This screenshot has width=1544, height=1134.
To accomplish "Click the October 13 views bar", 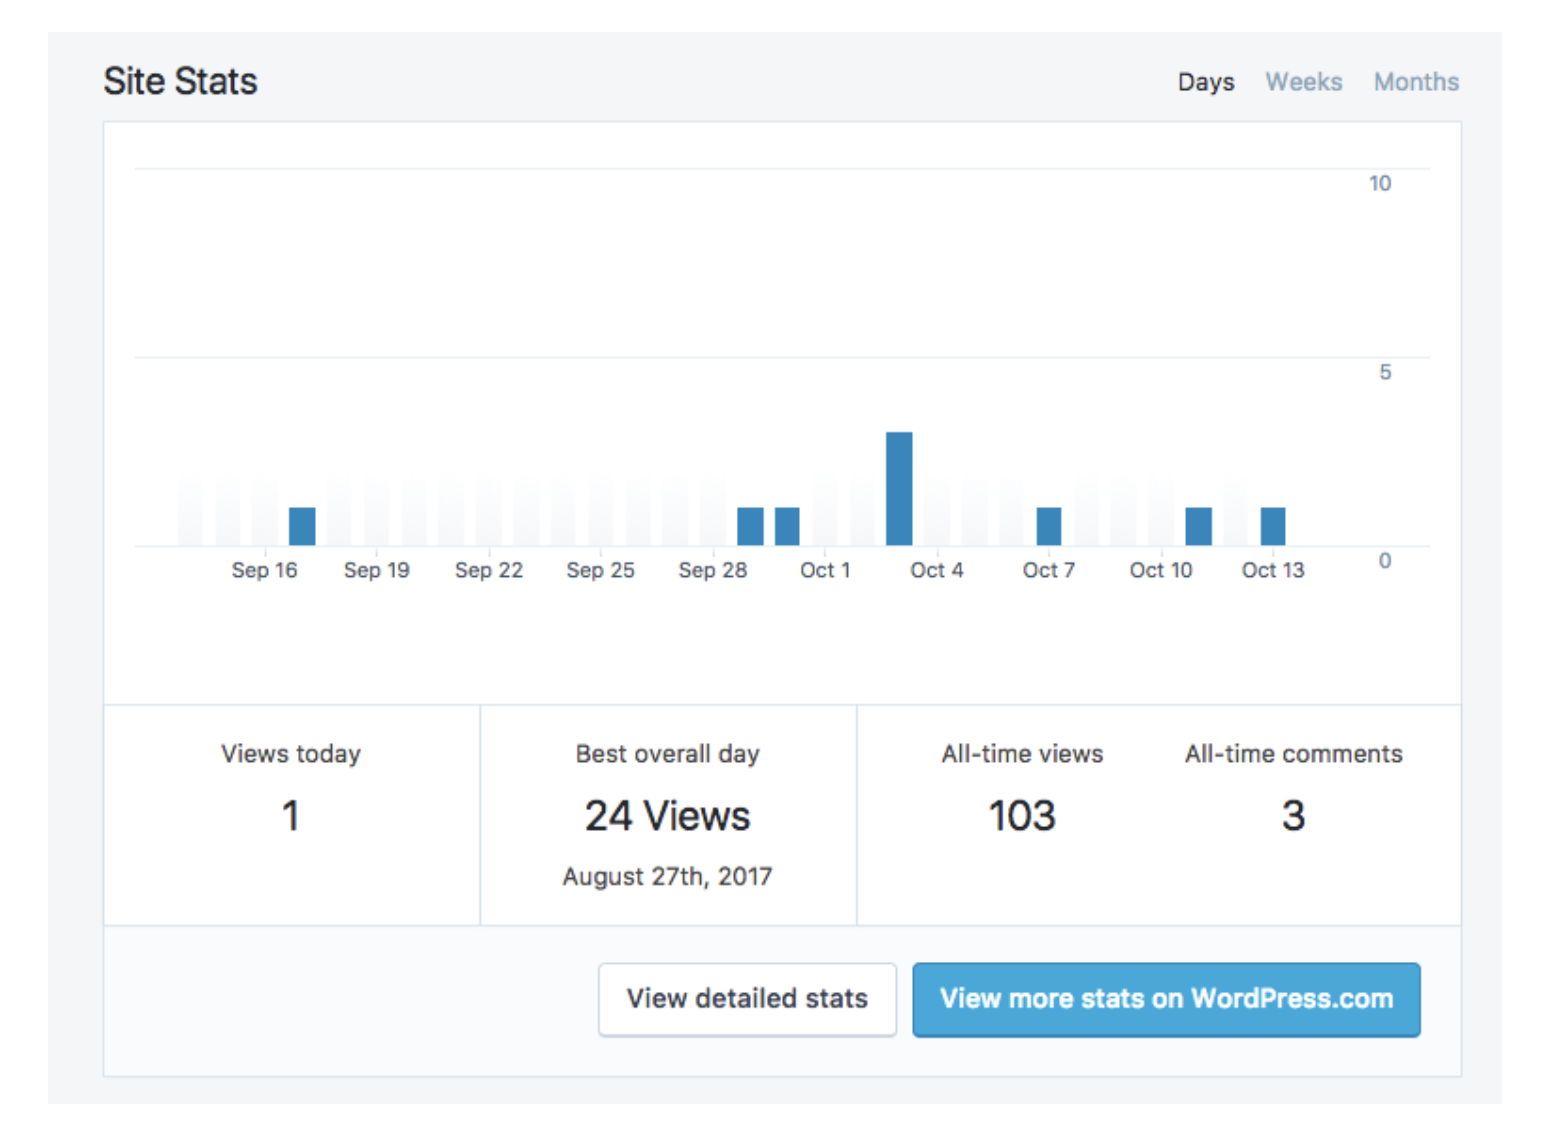I will 1272,524.
